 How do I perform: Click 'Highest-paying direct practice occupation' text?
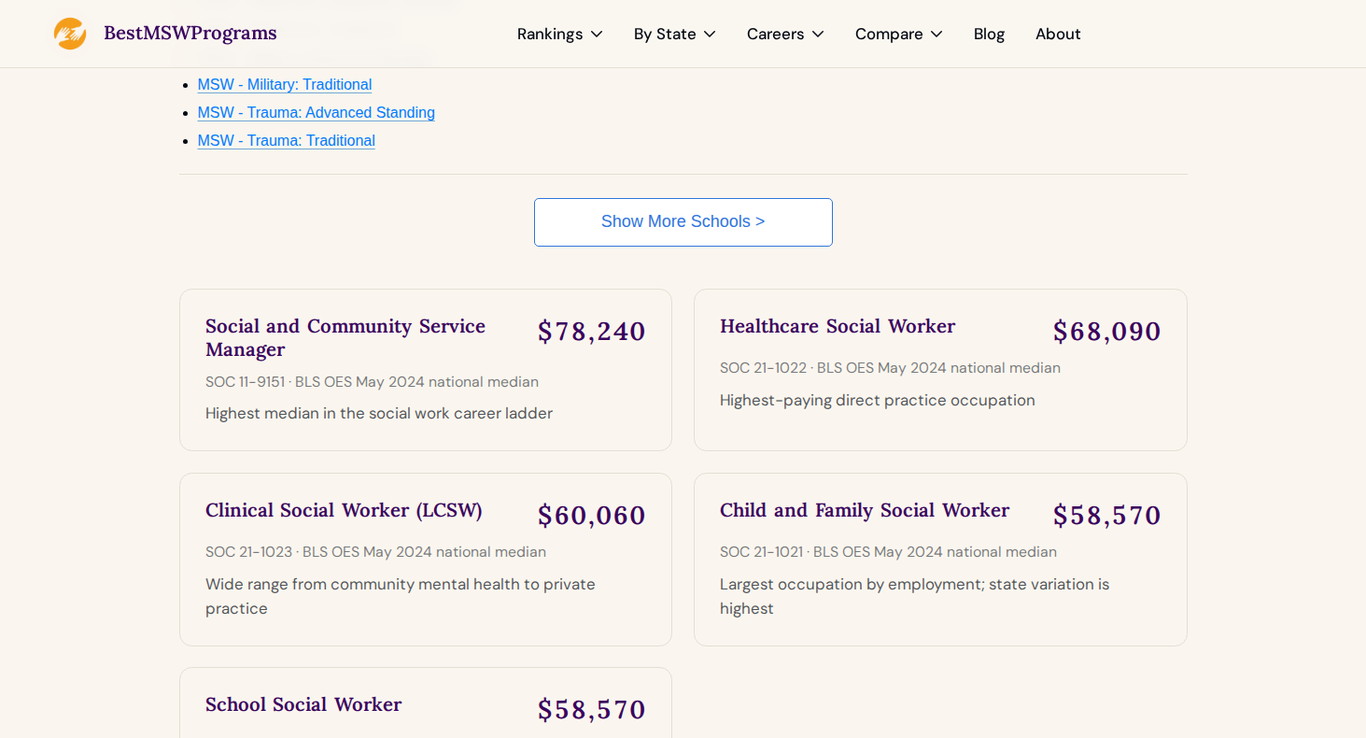[877, 400]
